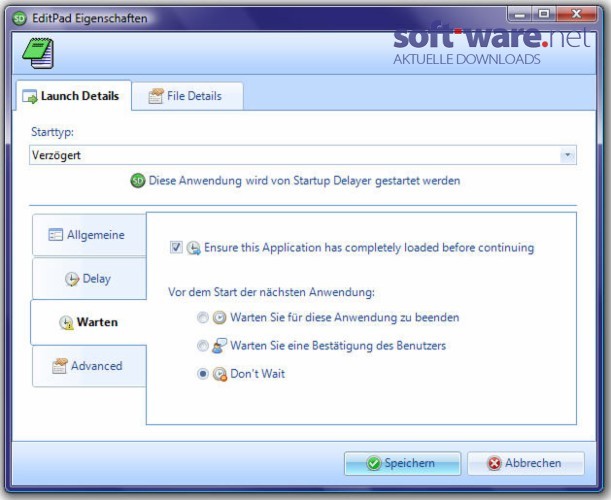Viewport: 611px width, 500px height.
Task: Click the clock icon beside the Ensure checkbox
Action: pyautogui.click(x=193, y=248)
